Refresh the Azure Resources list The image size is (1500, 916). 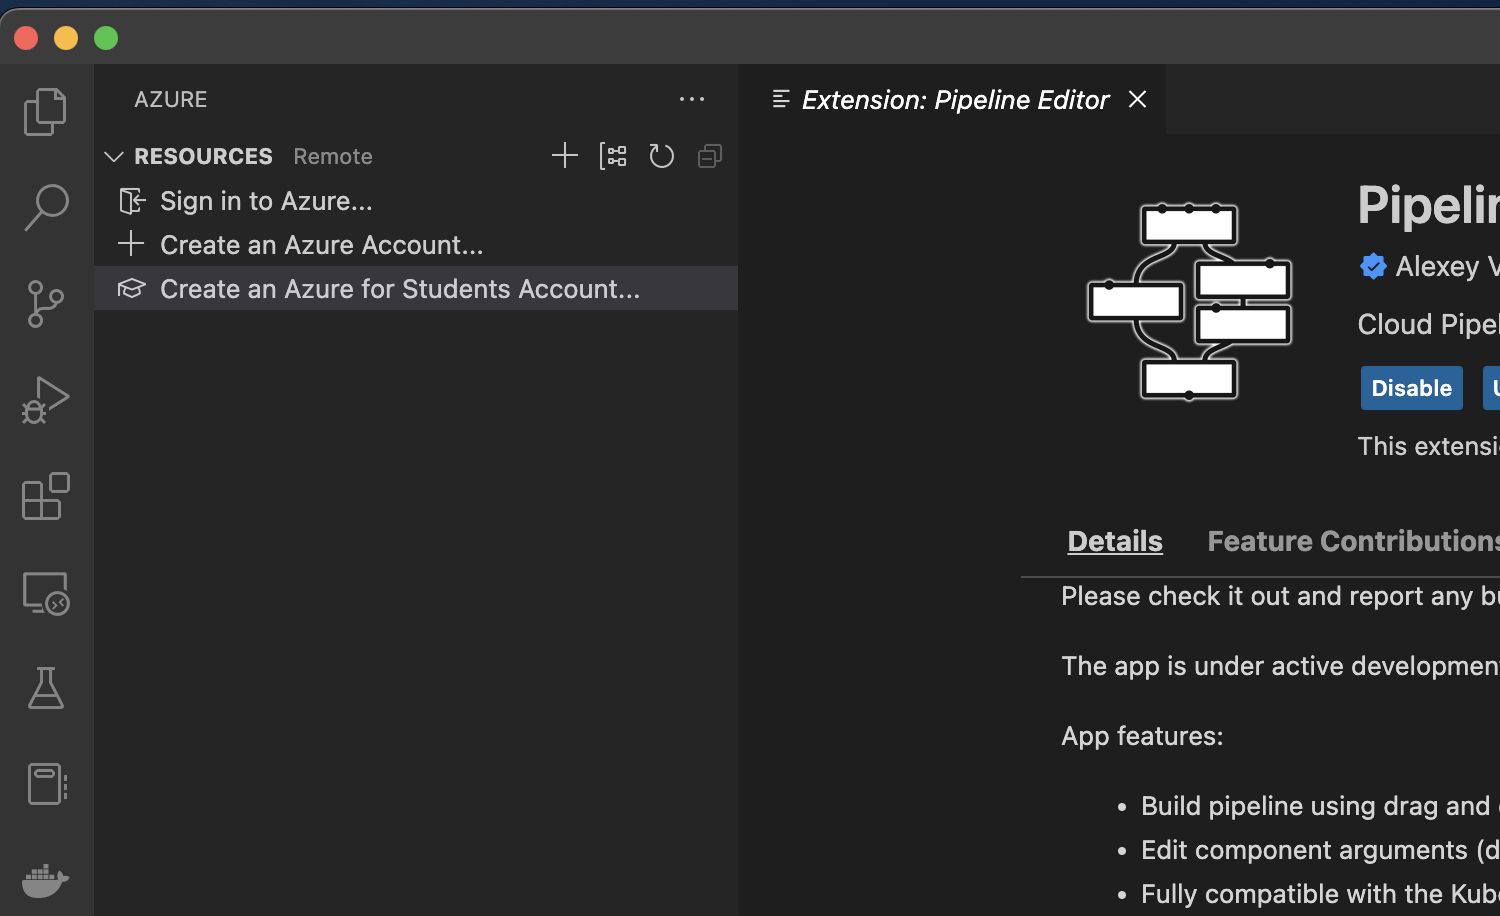click(x=661, y=156)
